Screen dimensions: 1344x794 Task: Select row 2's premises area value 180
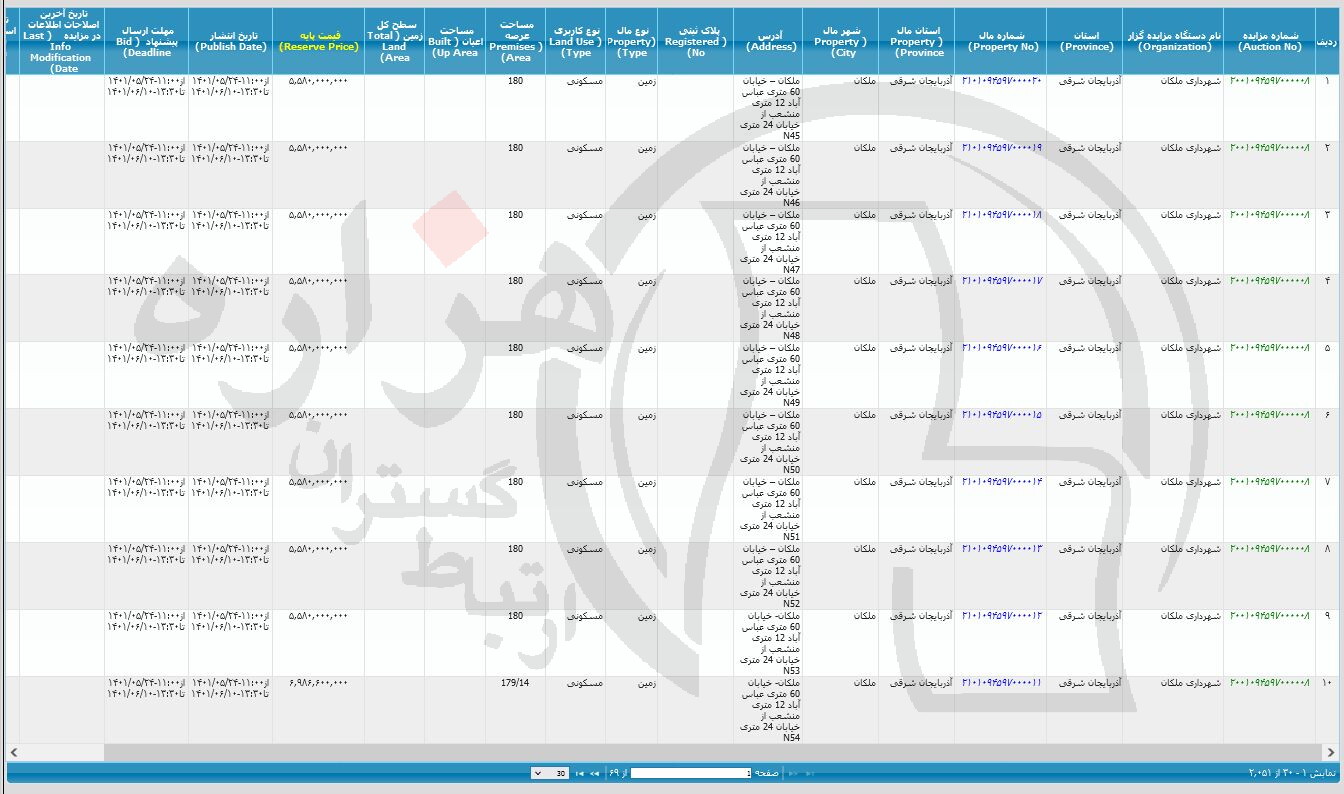click(x=515, y=148)
